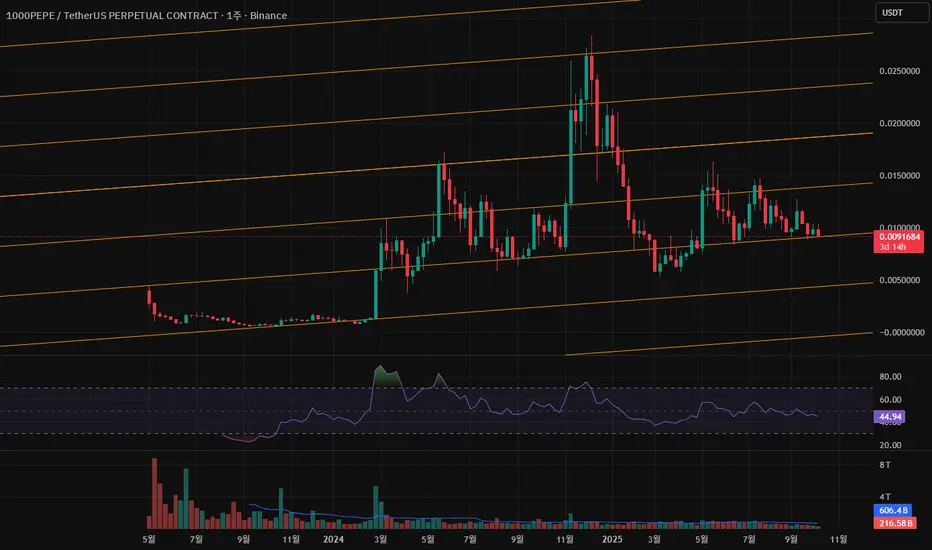
Task: Click the red current price tag 0.0091684
Action: 899,237
